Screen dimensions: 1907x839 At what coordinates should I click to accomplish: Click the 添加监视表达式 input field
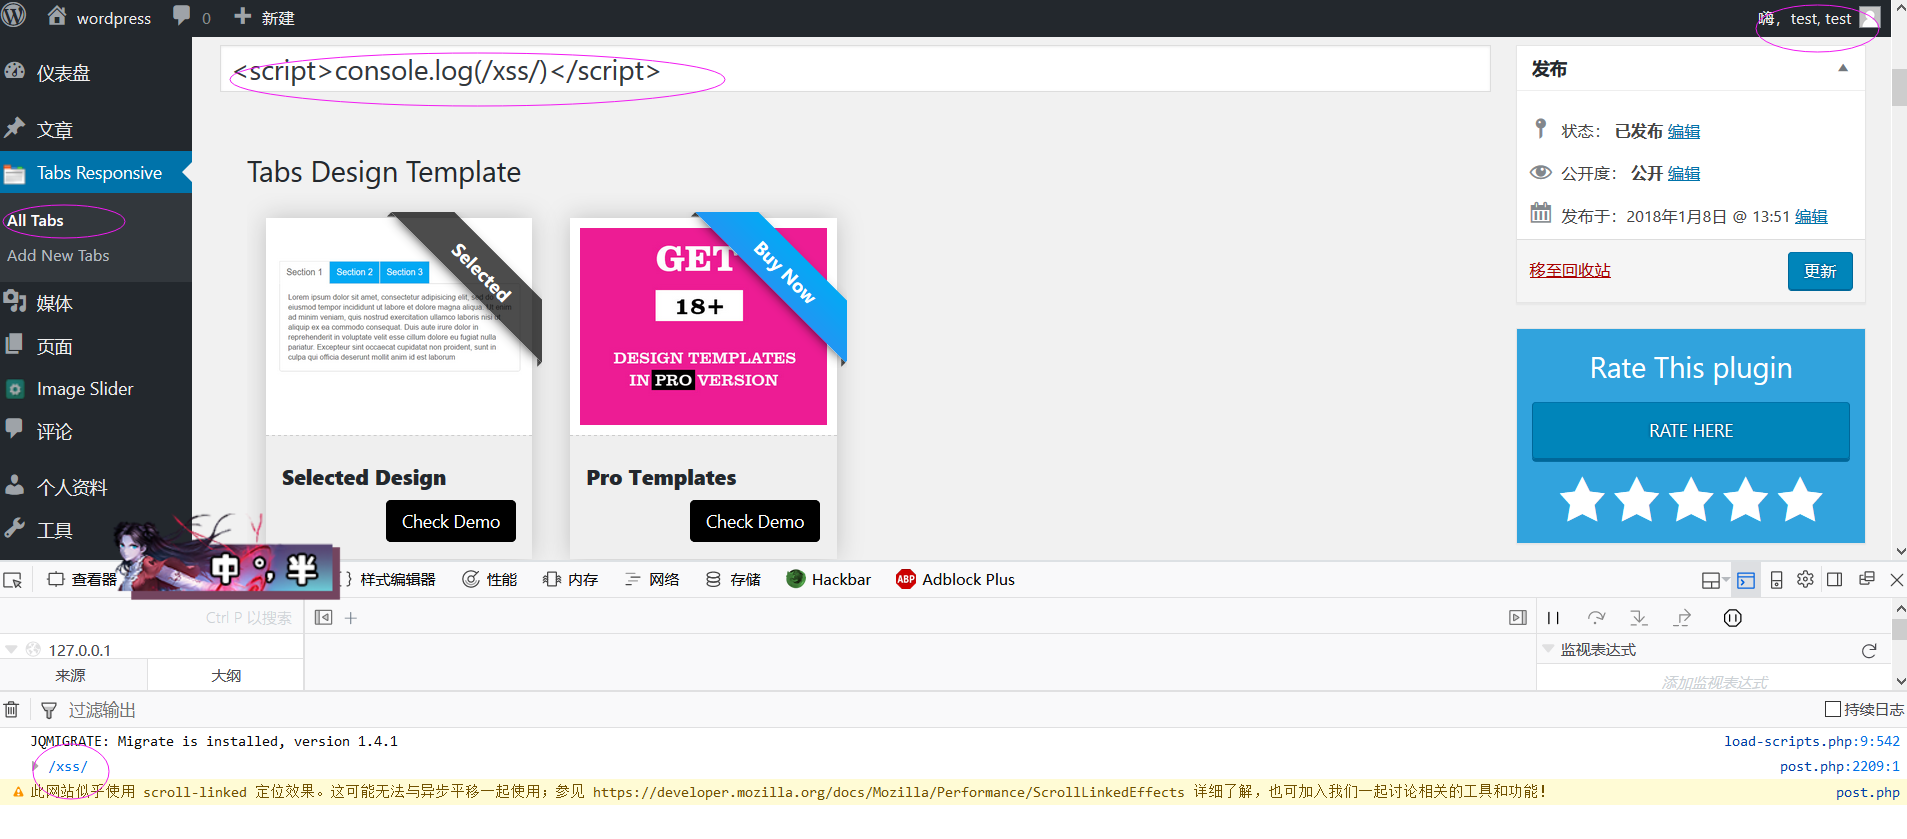[1714, 682]
